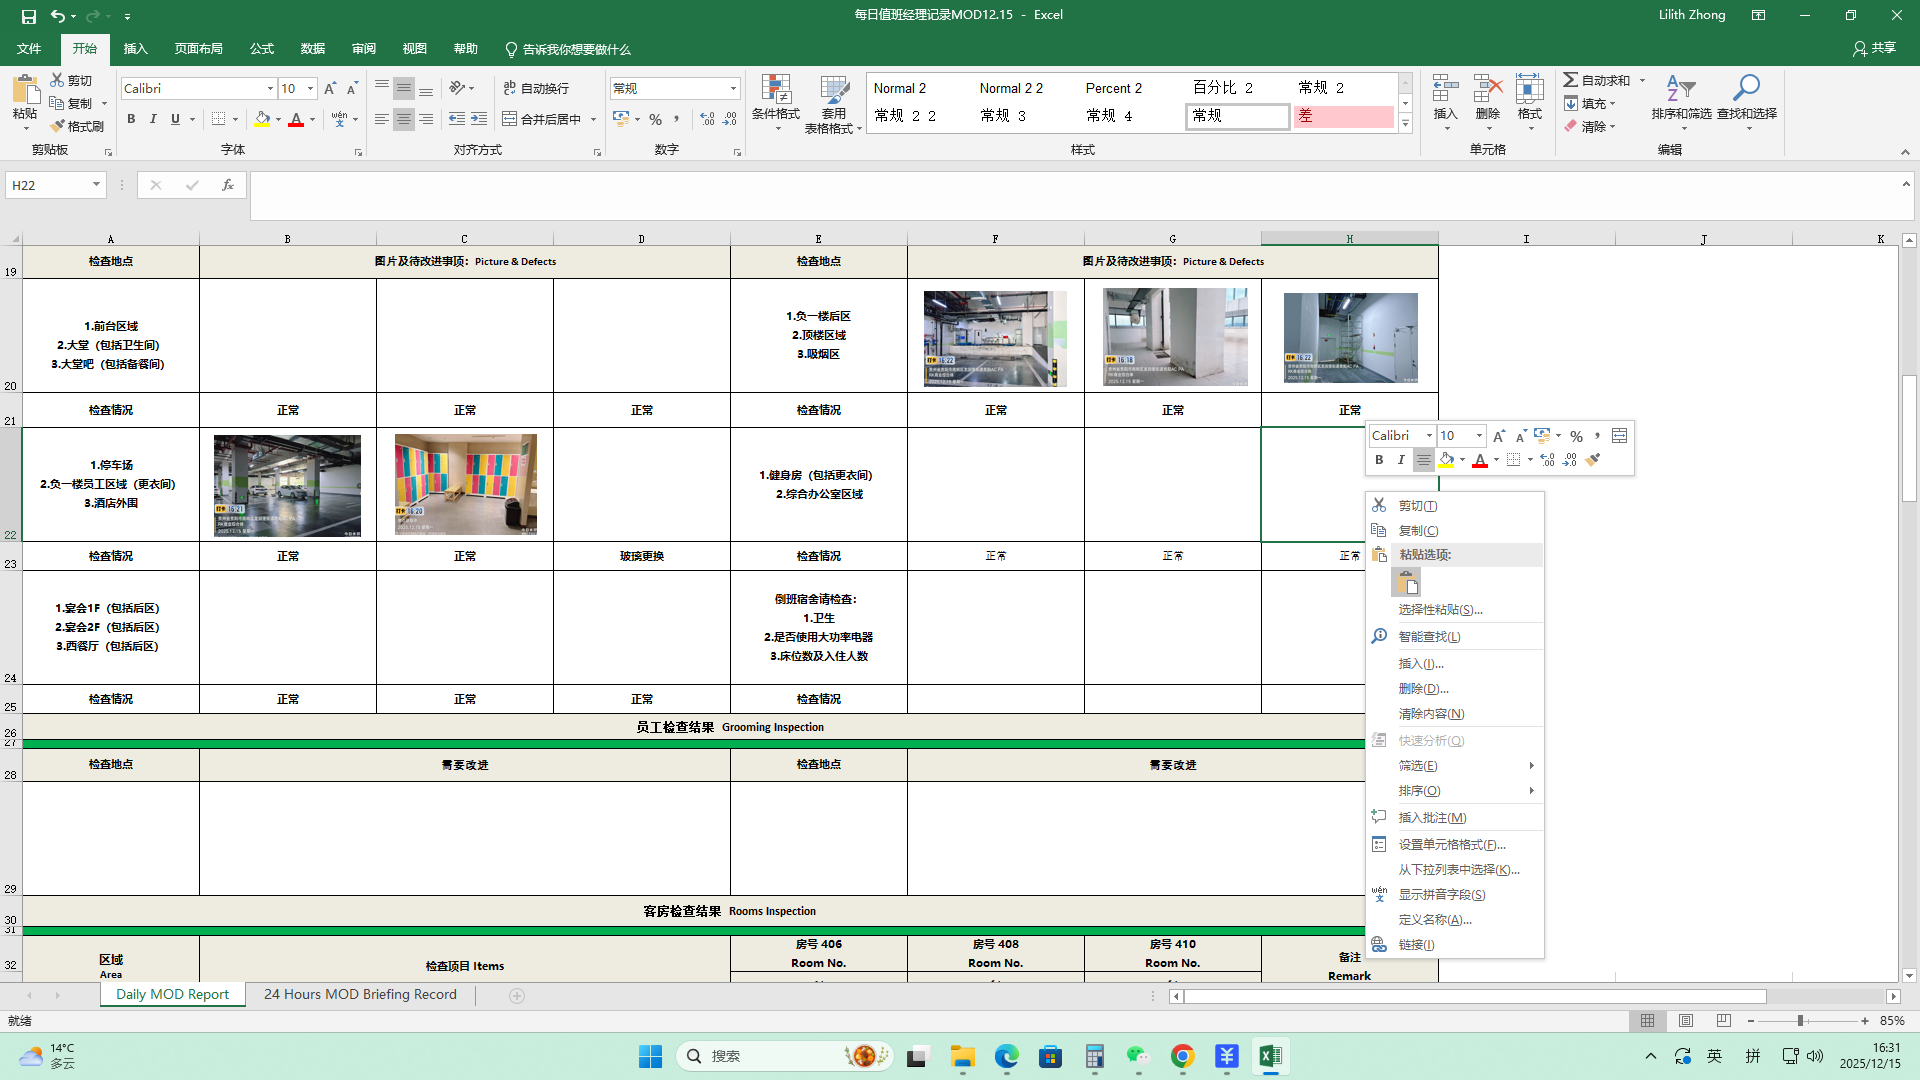The width and height of the screenshot is (1920, 1080).
Task: Click the insert function fx icon
Action: pyautogui.click(x=228, y=185)
